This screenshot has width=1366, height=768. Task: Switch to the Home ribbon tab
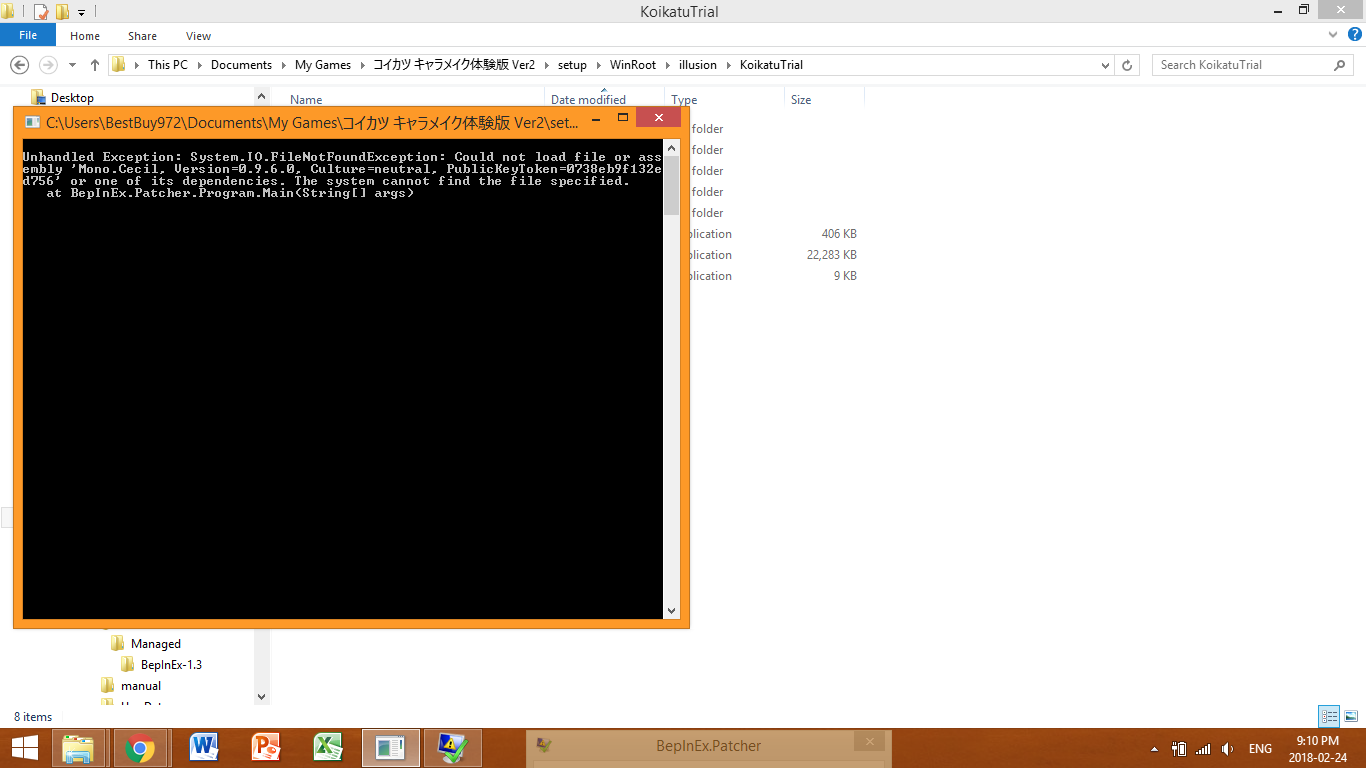tap(85, 36)
